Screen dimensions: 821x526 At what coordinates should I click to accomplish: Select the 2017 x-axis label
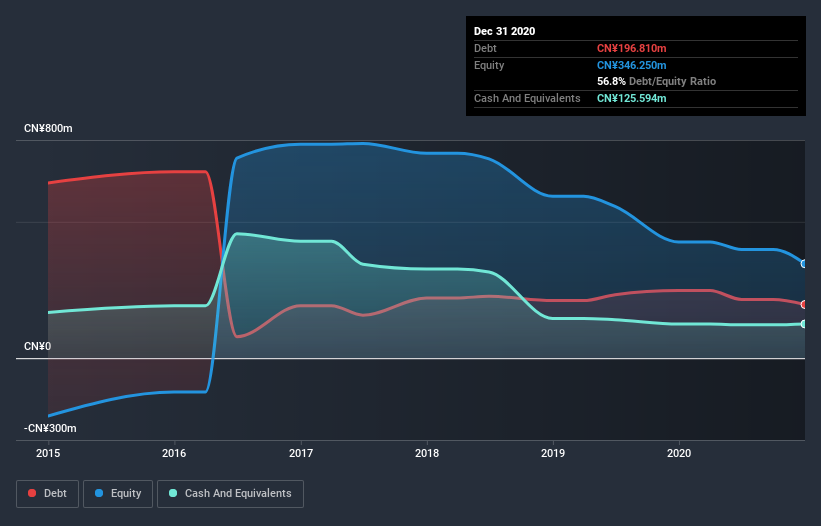301,453
